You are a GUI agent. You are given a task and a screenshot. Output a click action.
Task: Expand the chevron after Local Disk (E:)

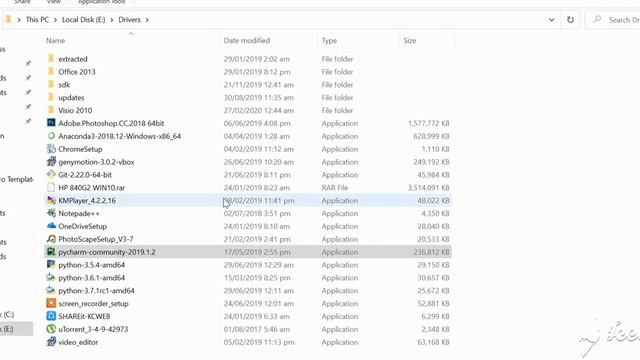pyautogui.click(x=112, y=20)
